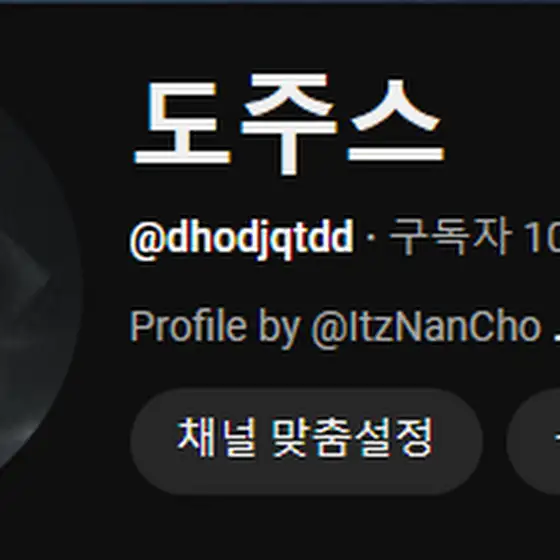Click the word Profile in channel description

(188, 326)
